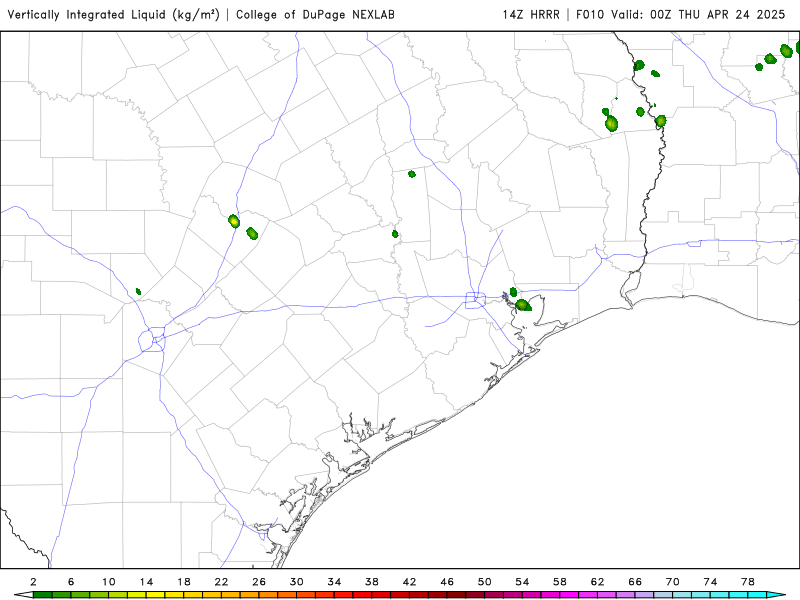Click the storm cell on the Texas-Louisiana border river
This screenshot has width=800, height=600.
(x=660, y=121)
